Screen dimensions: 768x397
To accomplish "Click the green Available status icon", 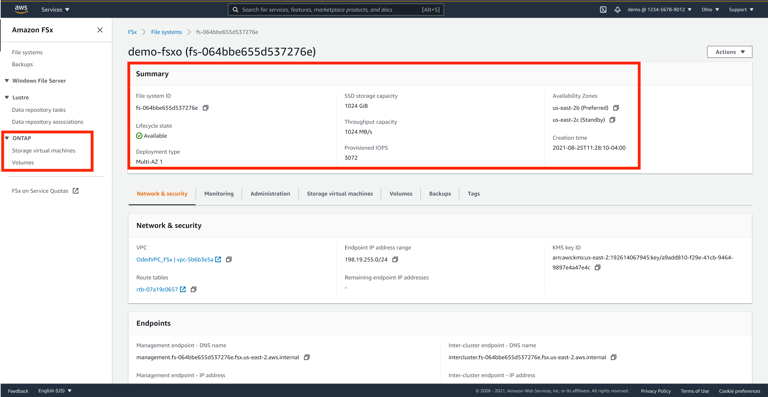I will pyautogui.click(x=139, y=136).
